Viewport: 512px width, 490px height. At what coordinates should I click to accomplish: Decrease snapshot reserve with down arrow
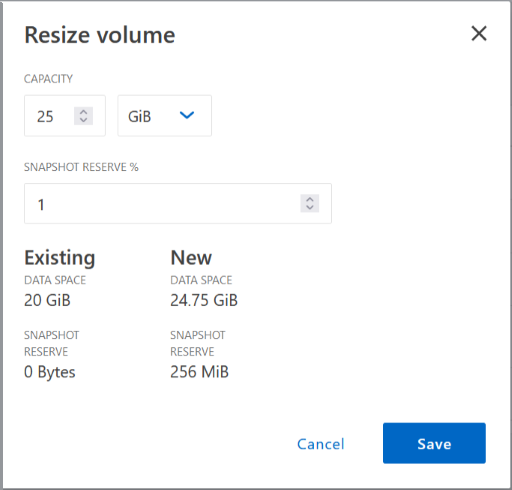pyautogui.click(x=310, y=207)
